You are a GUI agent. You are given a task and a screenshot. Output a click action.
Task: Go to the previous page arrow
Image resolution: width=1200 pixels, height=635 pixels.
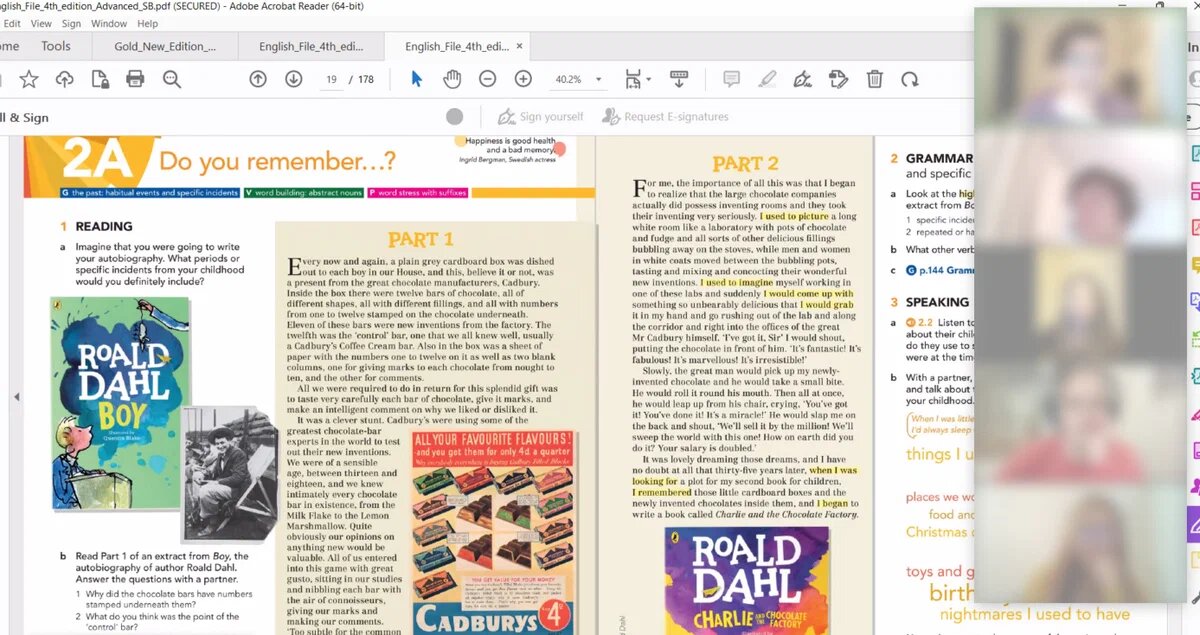tap(258, 79)
